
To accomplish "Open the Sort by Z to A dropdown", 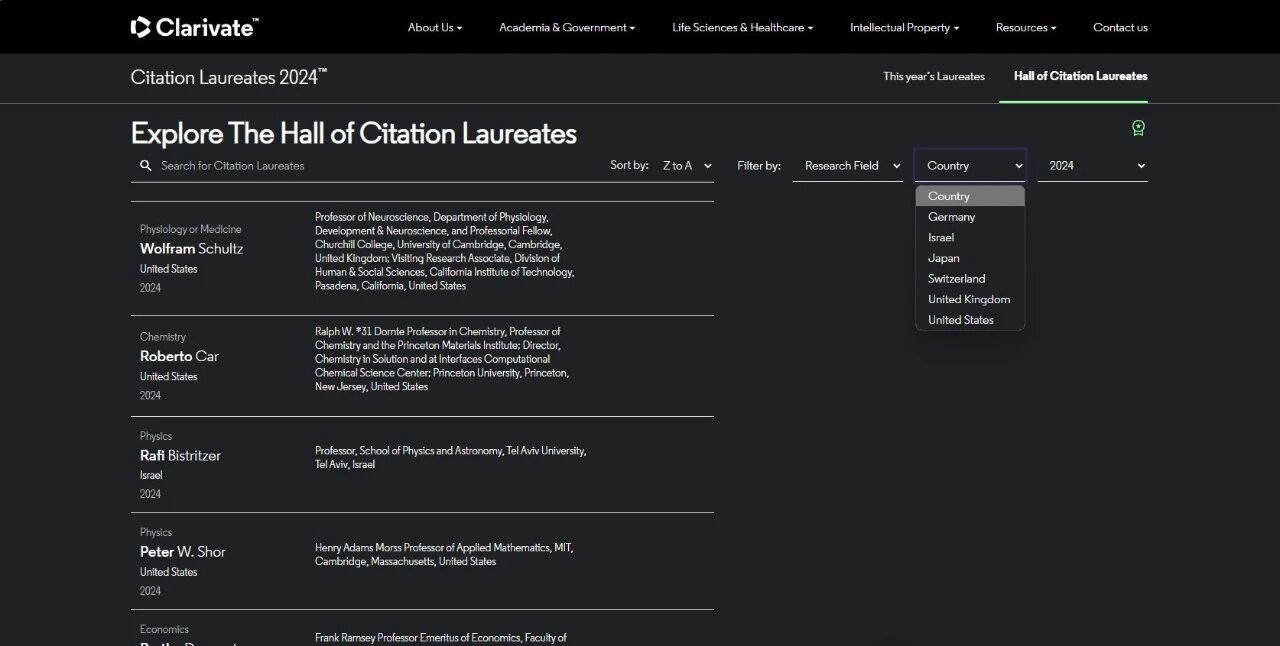I will [686, 166].
